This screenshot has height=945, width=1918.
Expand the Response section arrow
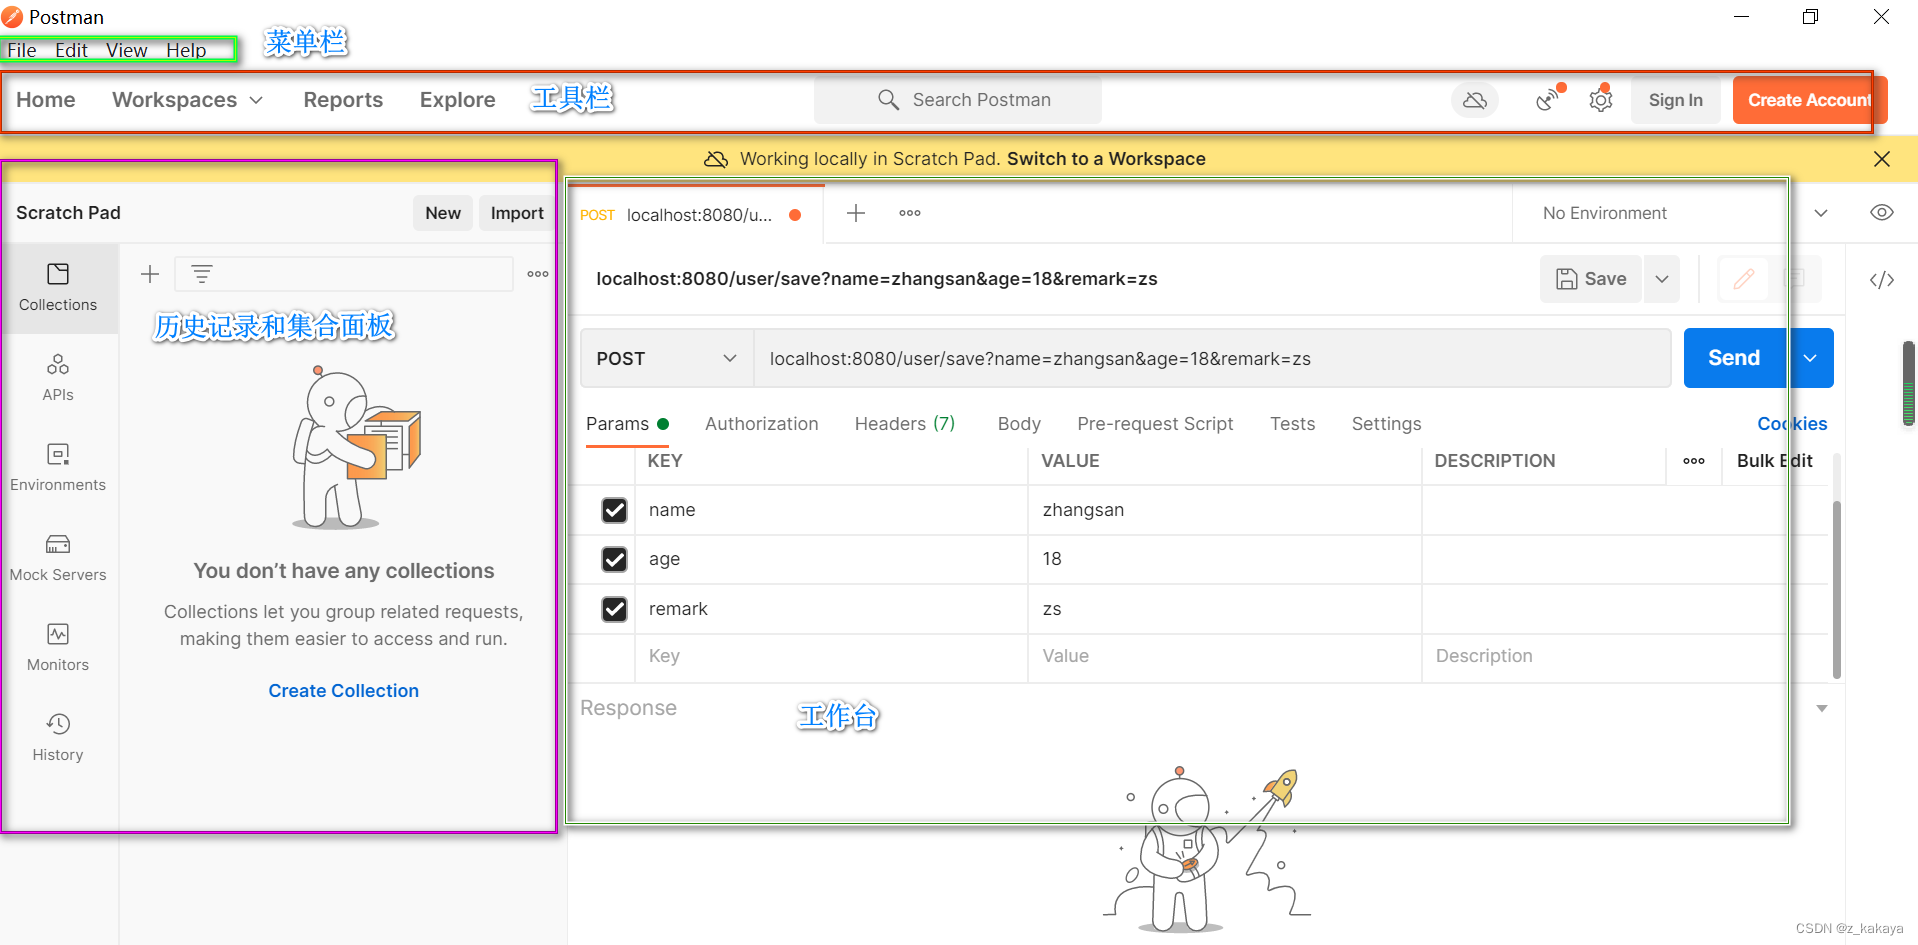click(x=1822, y=709)
